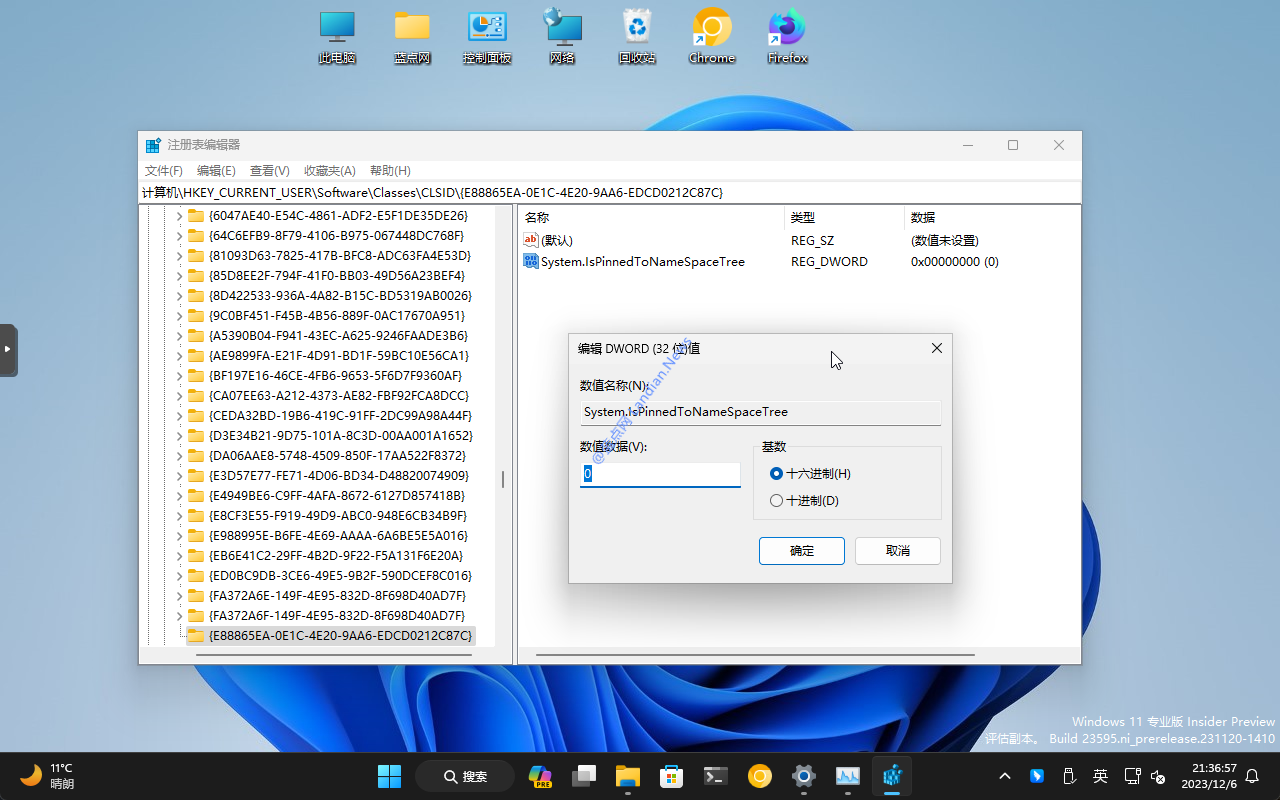
Task: Select the Recycle Bin (回收站) desktop icon
Action: (x=637, y=28)
